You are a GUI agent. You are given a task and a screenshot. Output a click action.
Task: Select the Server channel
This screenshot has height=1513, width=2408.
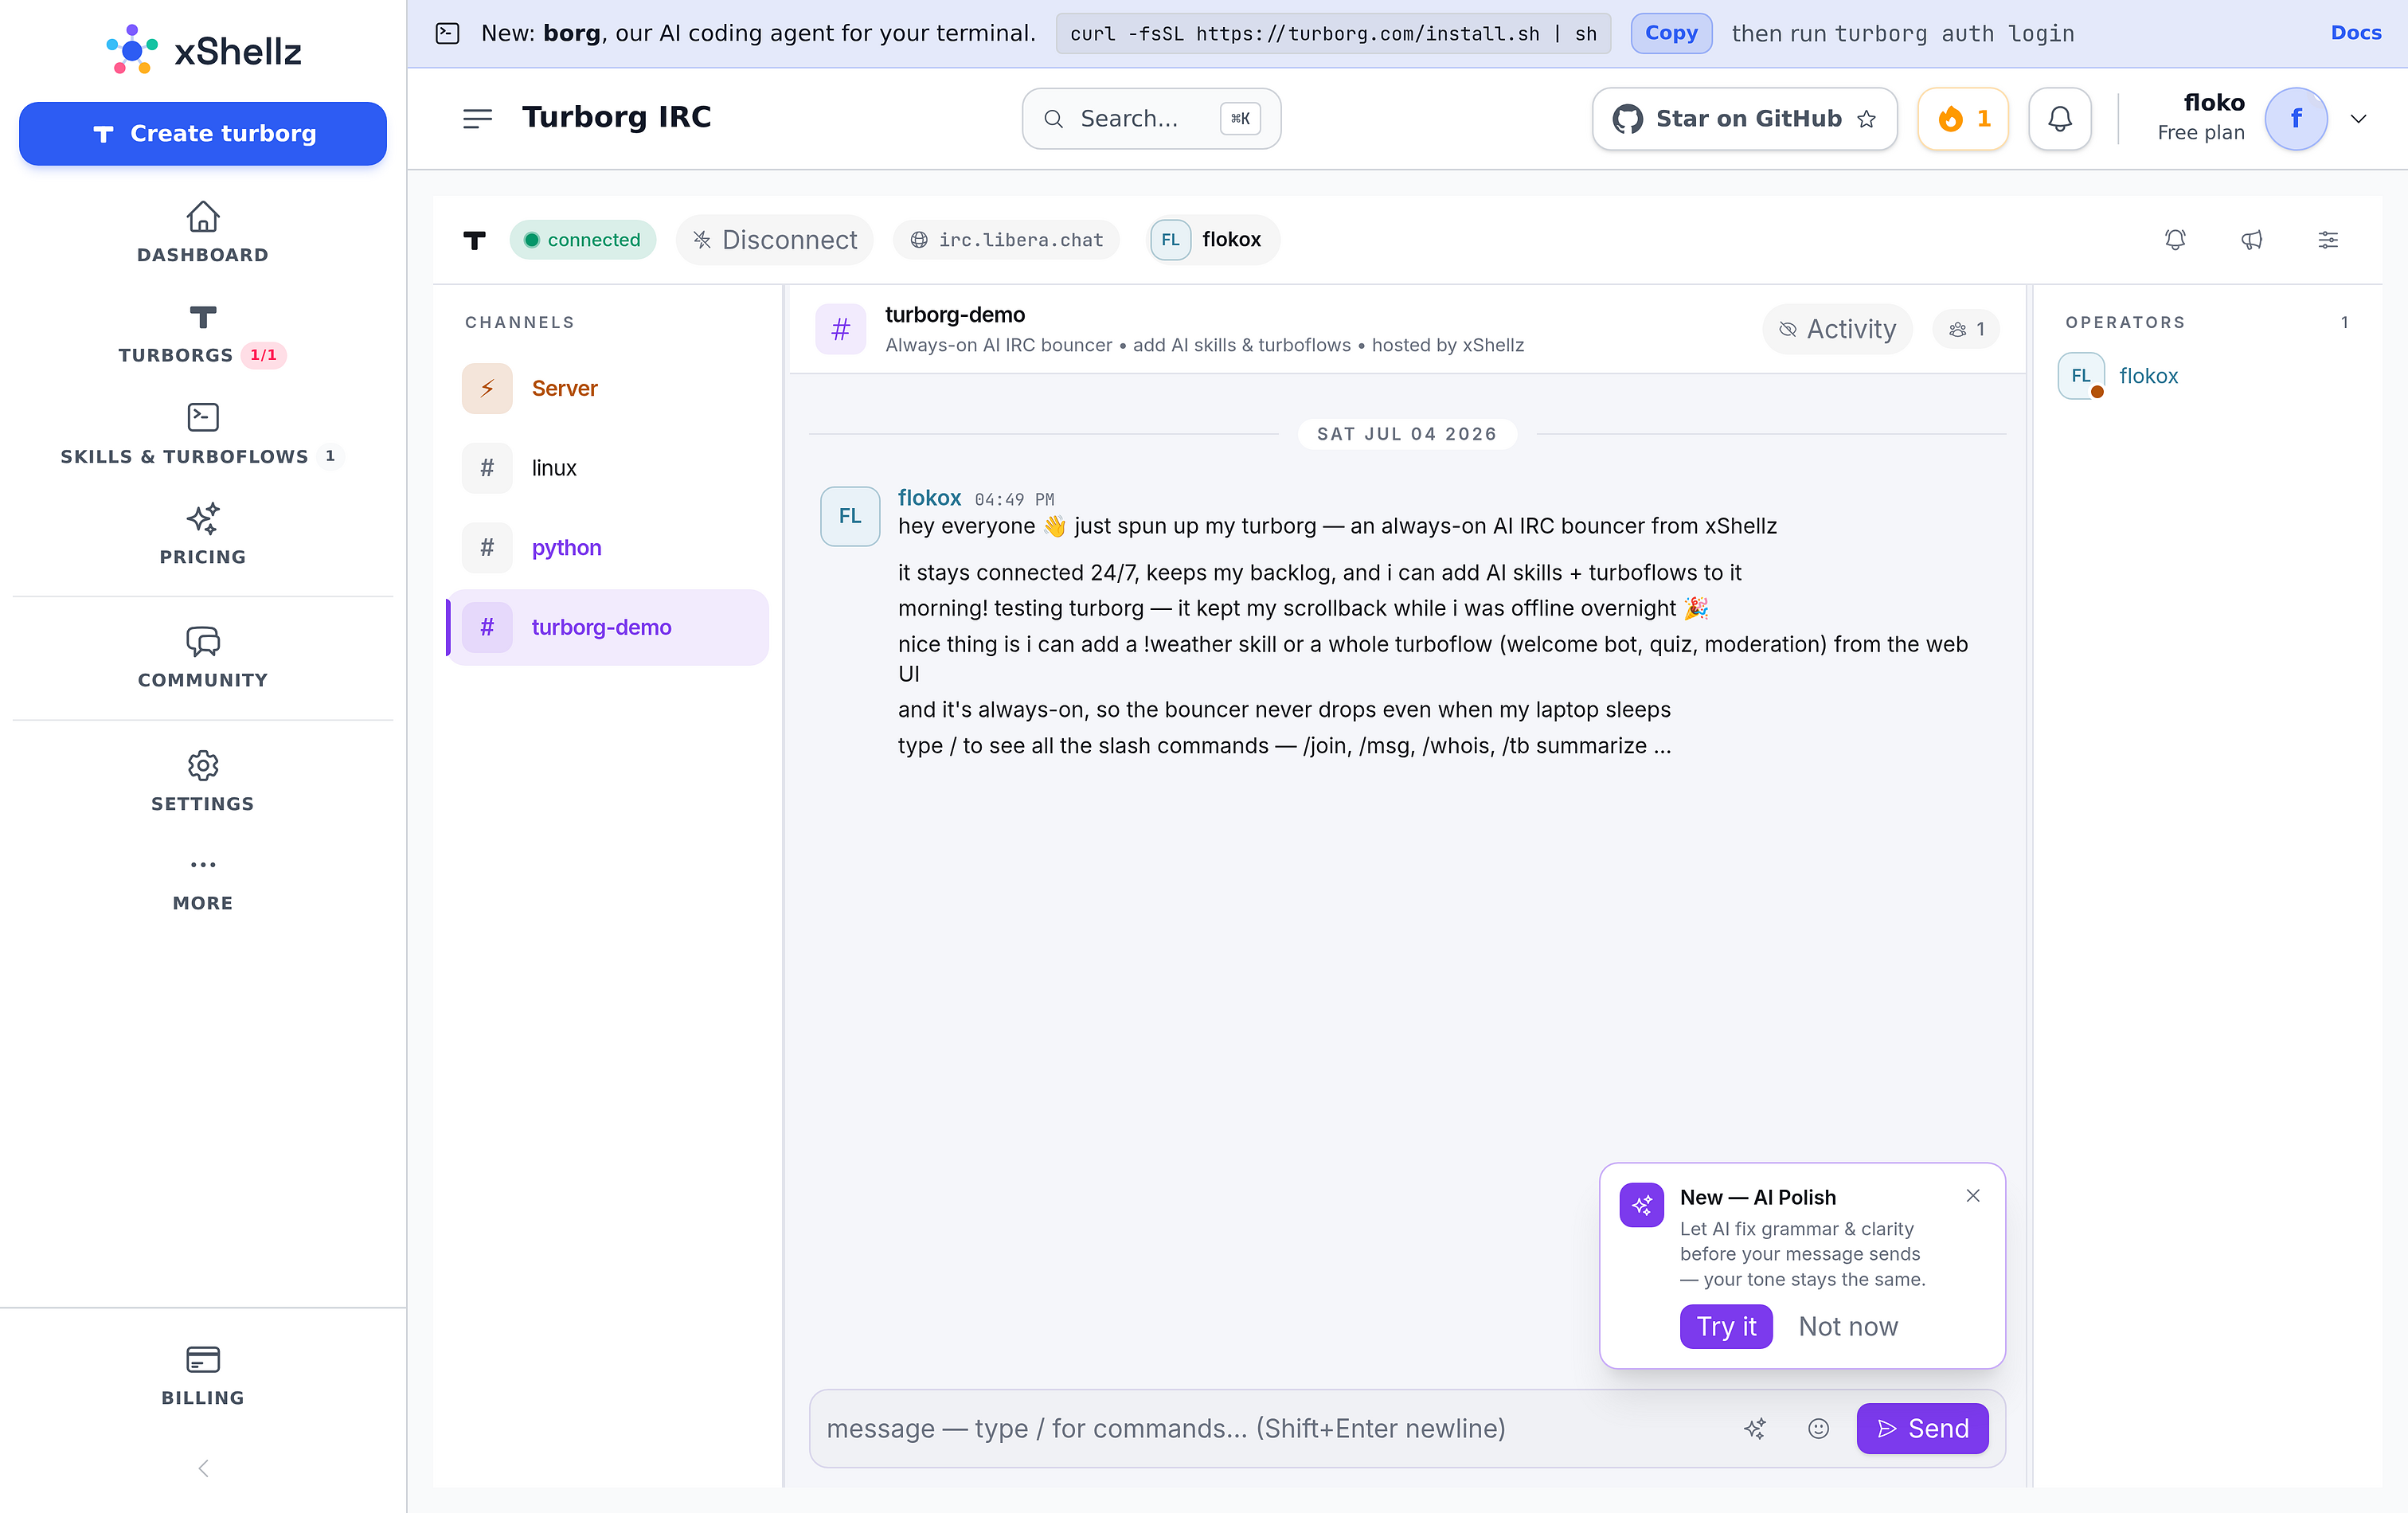[607, 388]
